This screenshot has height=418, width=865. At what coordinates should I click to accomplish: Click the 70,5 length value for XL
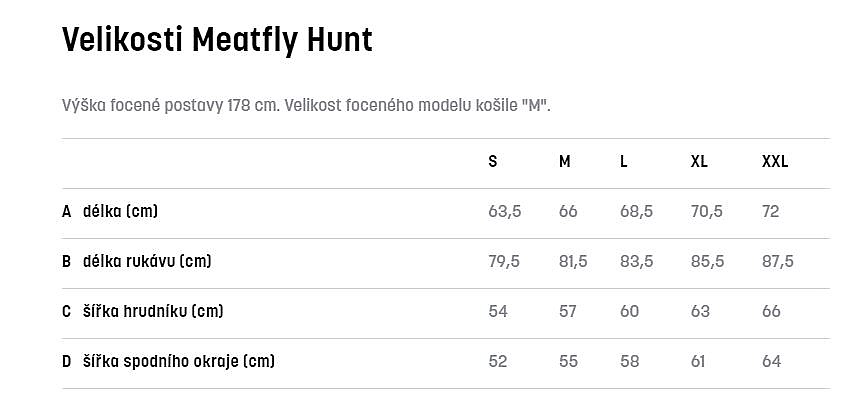[707, 212]
